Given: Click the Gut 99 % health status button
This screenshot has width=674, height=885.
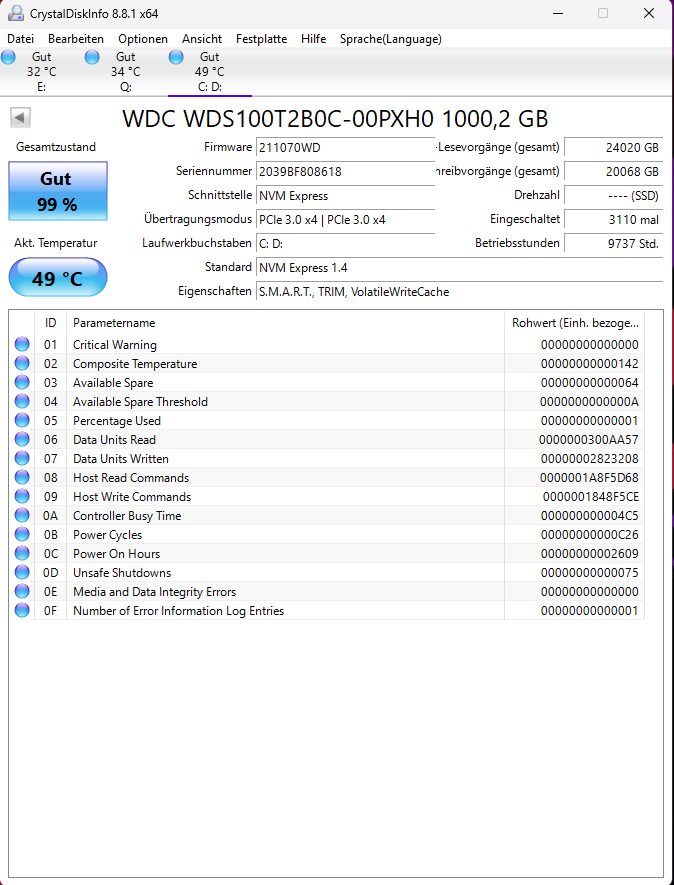Looking at the screenshot, I should pos(58,191).
